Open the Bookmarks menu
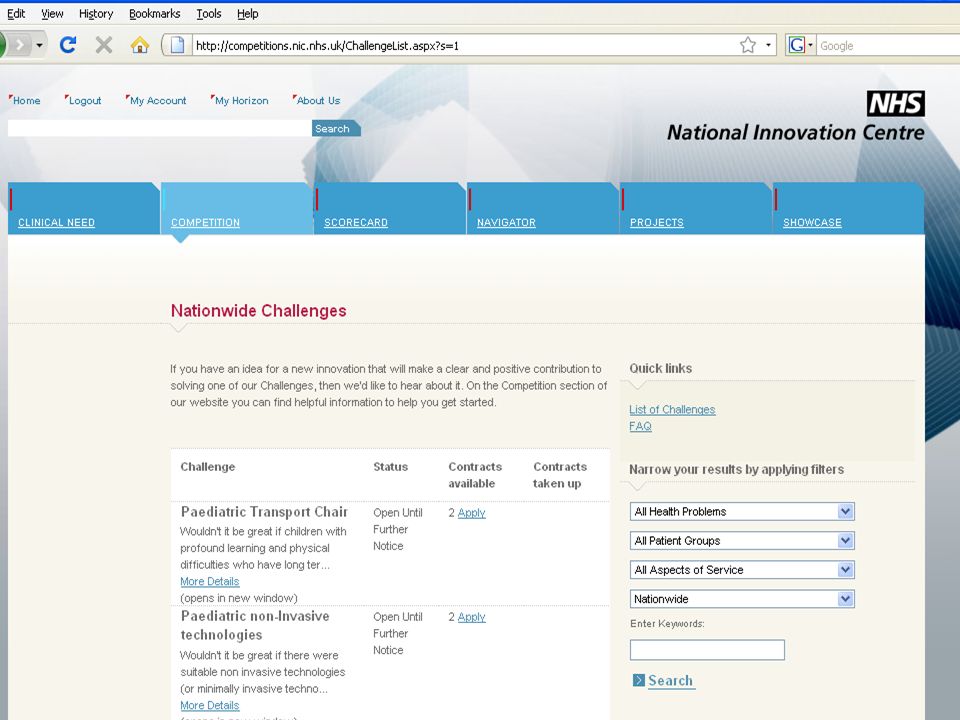The image size is (960, 720). (154, 13)
